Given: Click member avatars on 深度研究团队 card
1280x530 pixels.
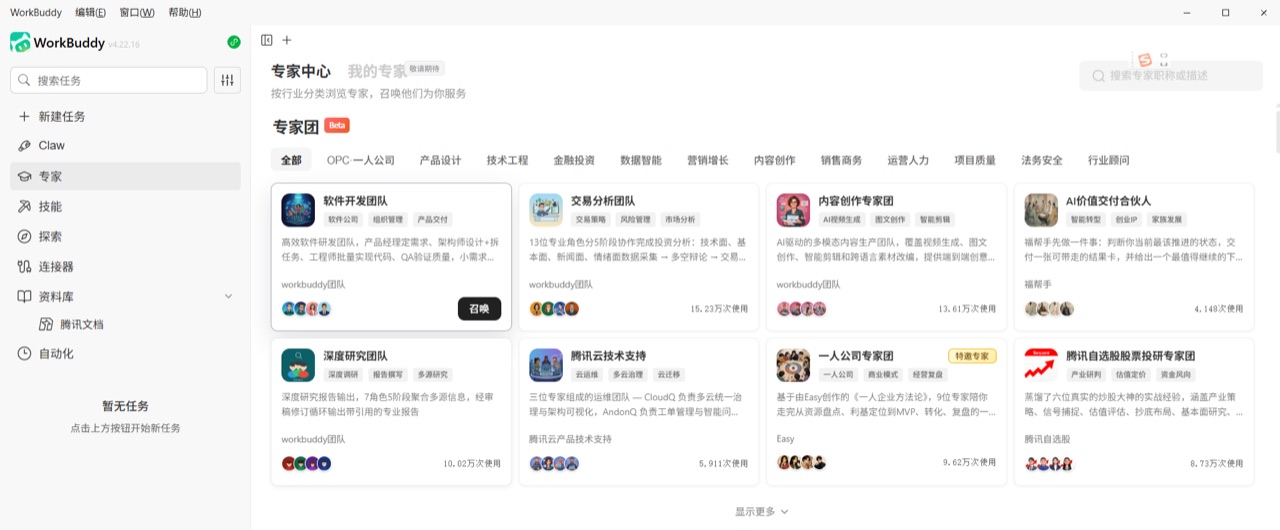Looking at the screenshot, I should coord(306,463).
